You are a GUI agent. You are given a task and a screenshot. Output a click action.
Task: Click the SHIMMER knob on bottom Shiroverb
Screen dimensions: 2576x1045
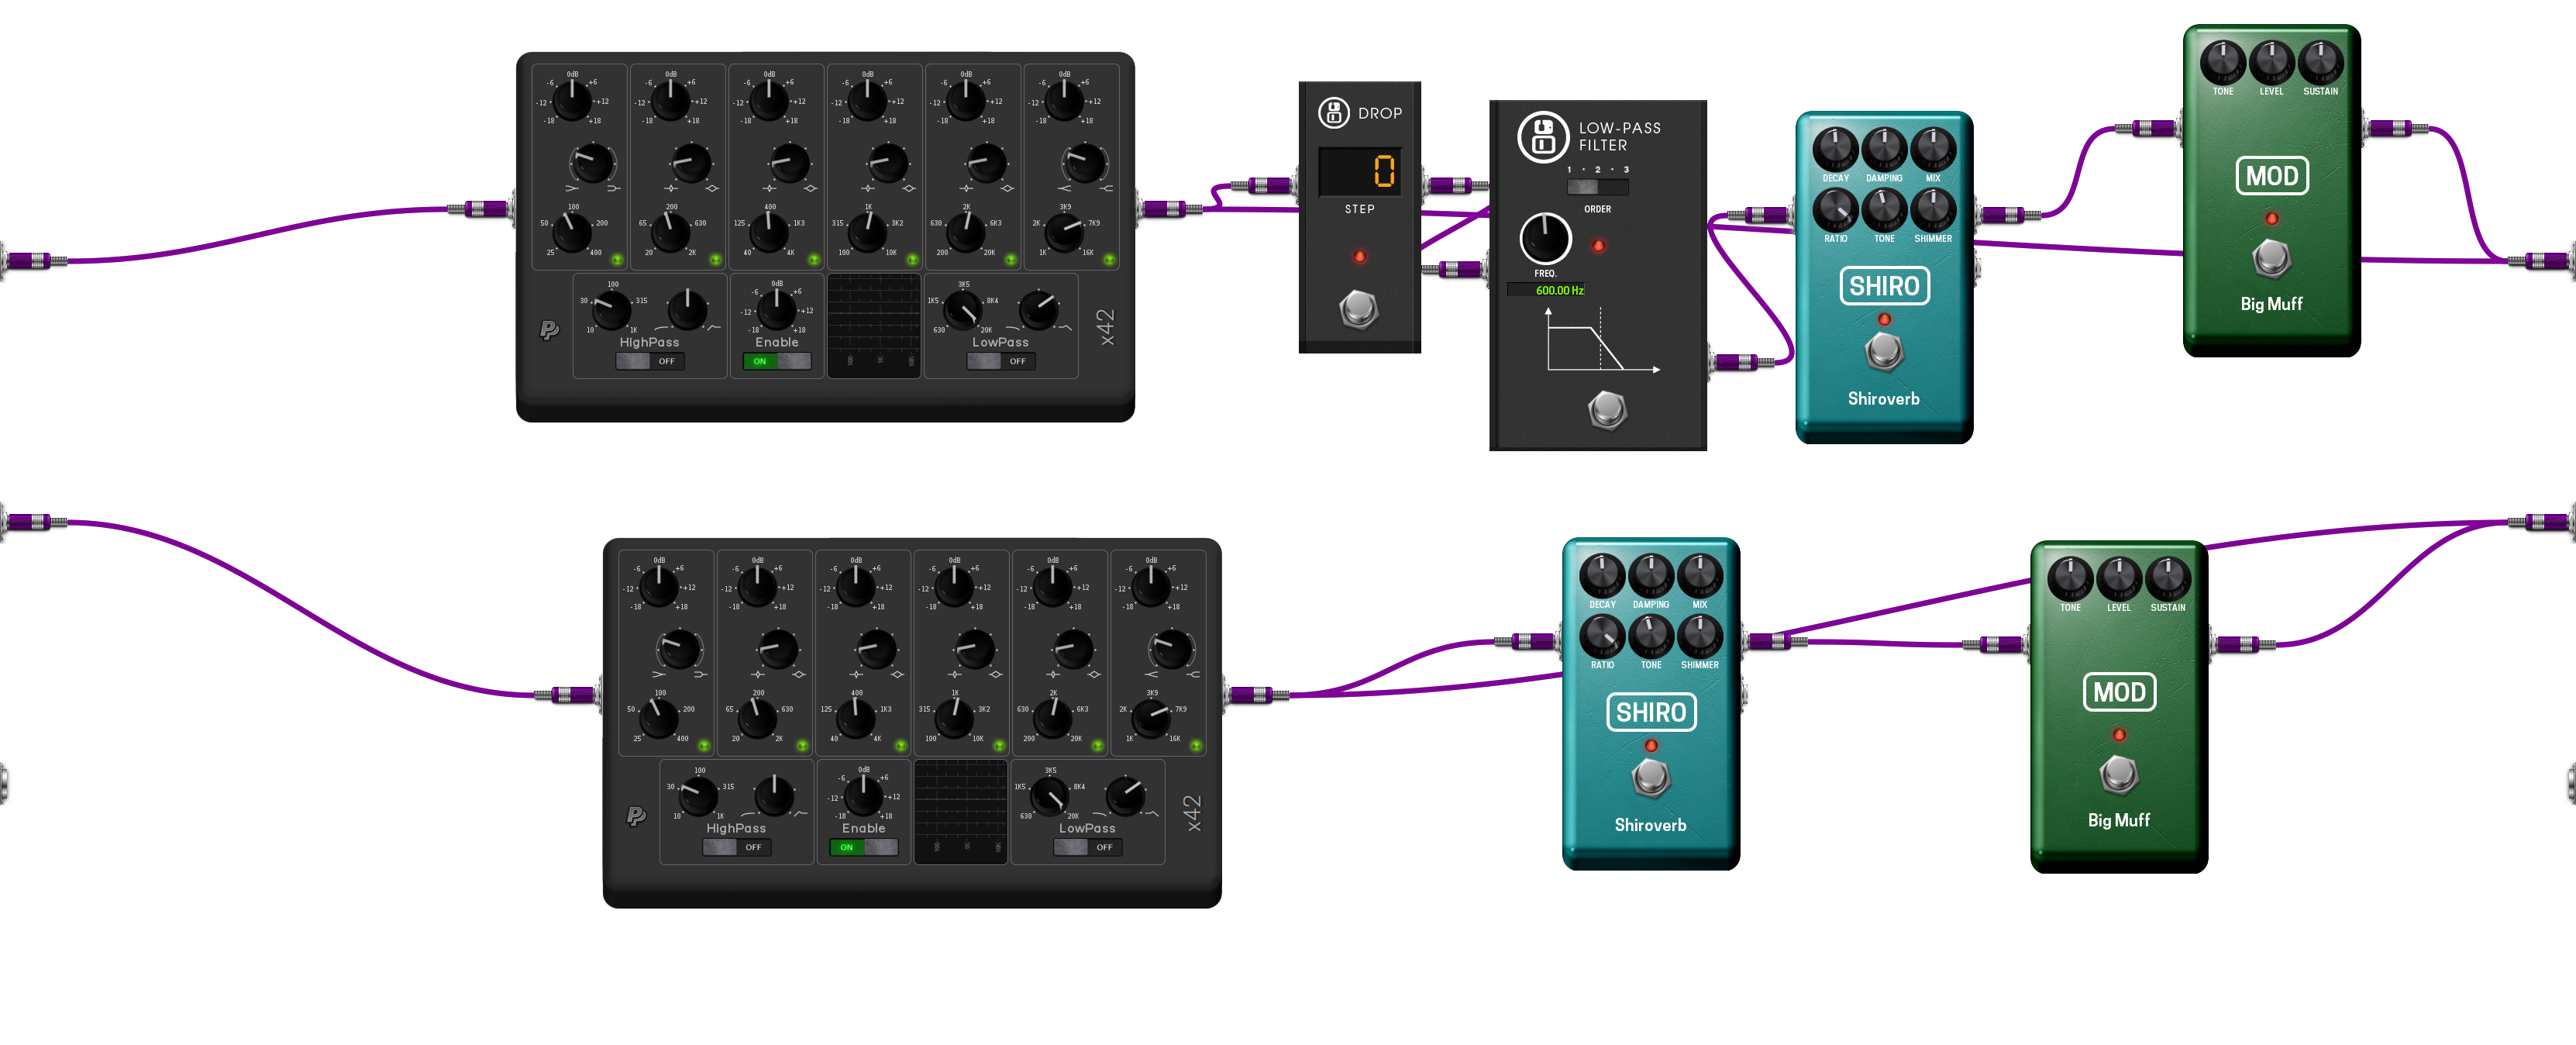(x=1699, y=635)
